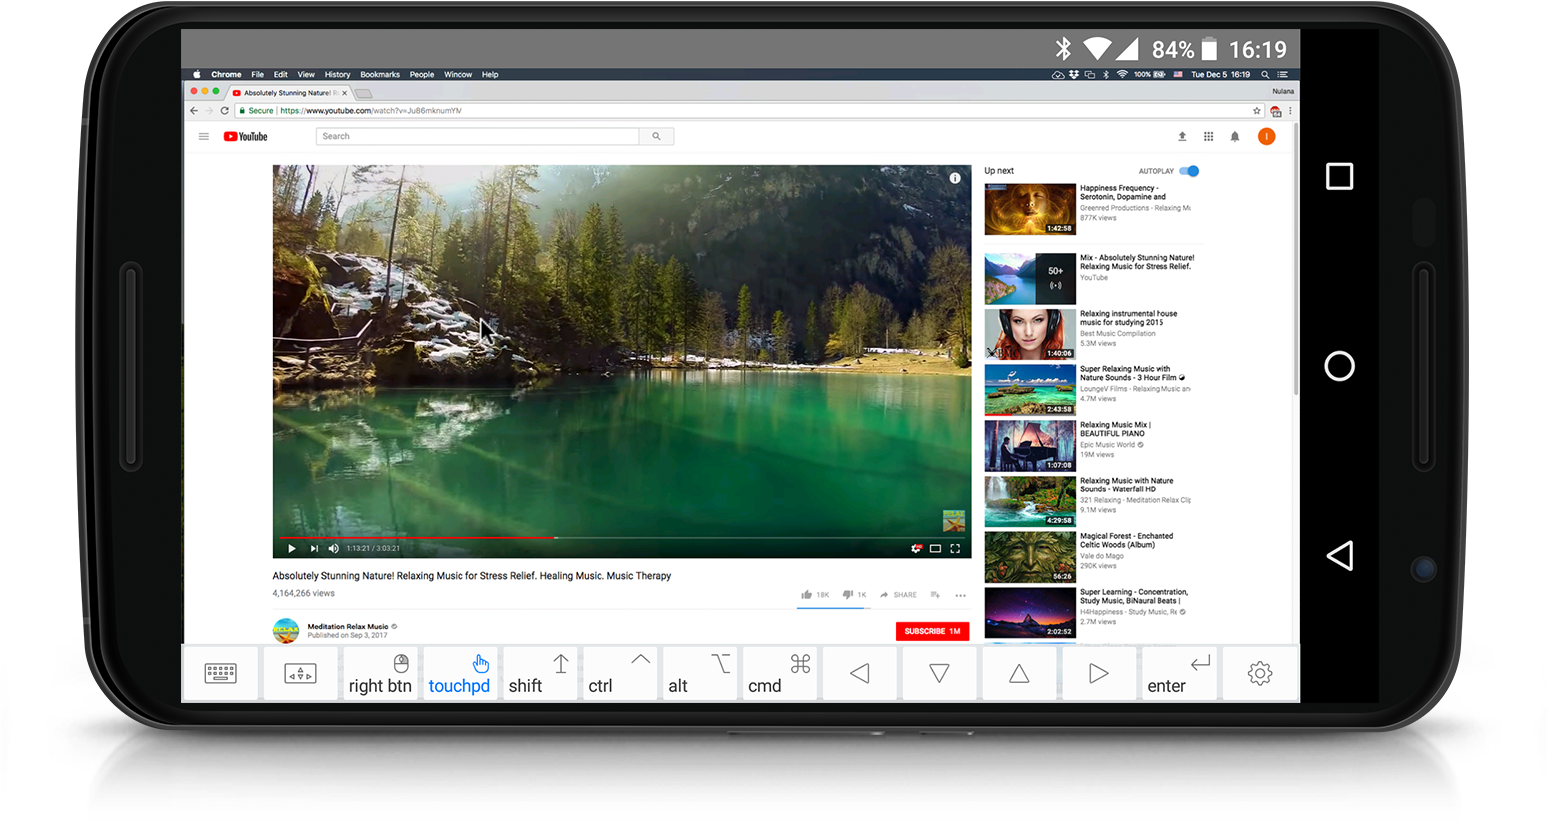Select the touchpad mode key
The height and width of the screenshot is (821, 1547).
click(459, 672)
